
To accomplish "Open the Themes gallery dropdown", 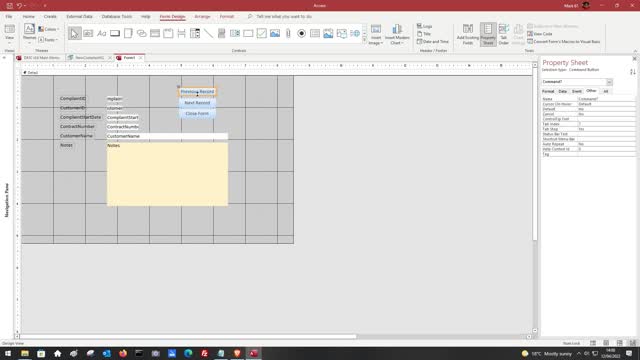I will pos(29,34).
